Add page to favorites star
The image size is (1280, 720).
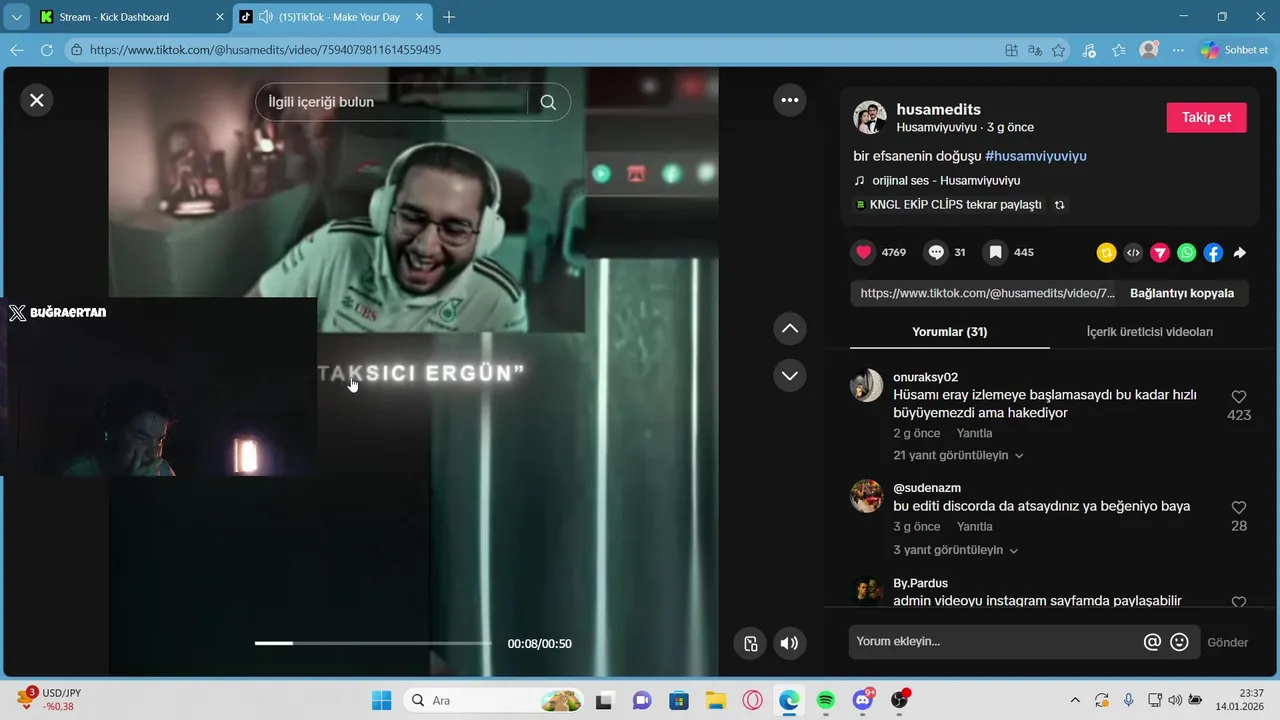(1058, 50)
